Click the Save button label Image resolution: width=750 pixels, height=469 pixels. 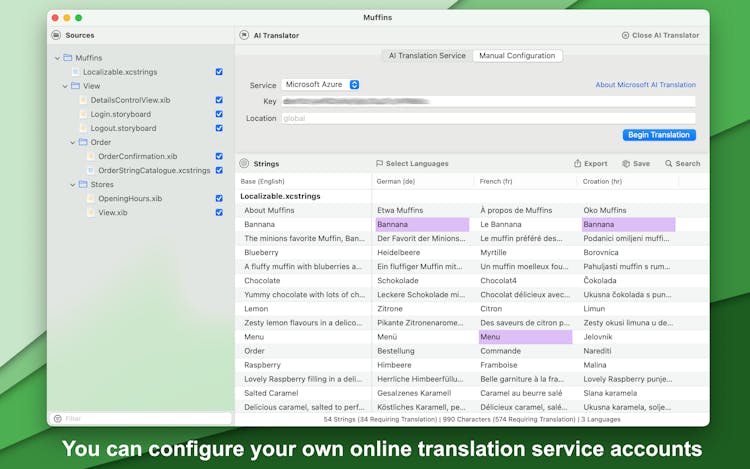(641, 164)
